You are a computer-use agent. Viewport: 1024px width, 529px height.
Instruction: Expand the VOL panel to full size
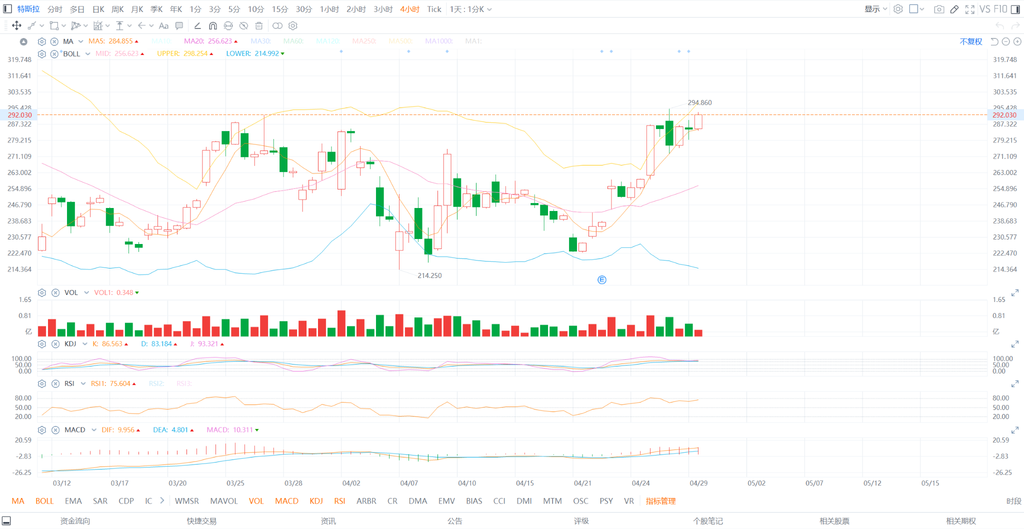click(x=1016, y=293)
